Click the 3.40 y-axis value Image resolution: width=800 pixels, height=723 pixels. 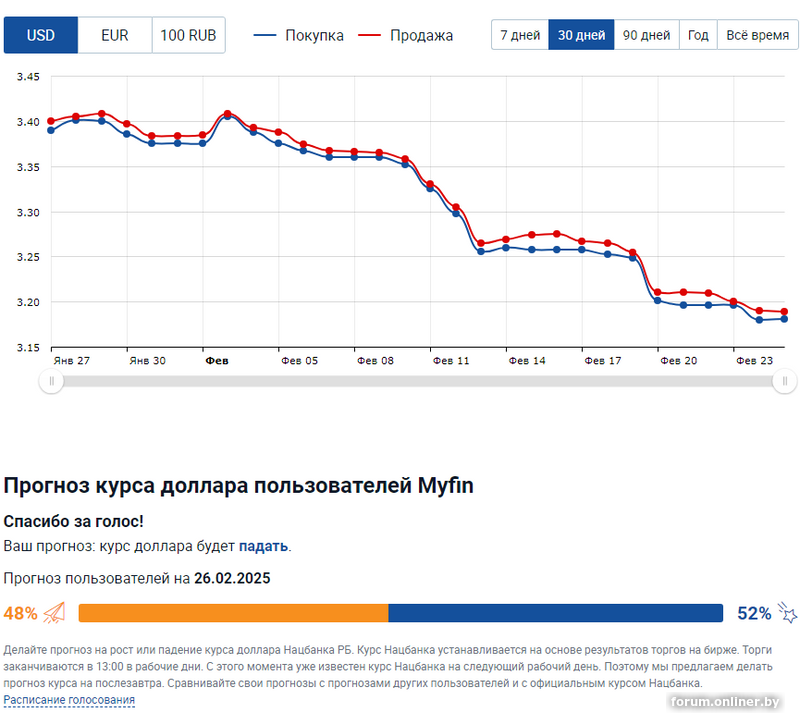(x=28, y=122)
